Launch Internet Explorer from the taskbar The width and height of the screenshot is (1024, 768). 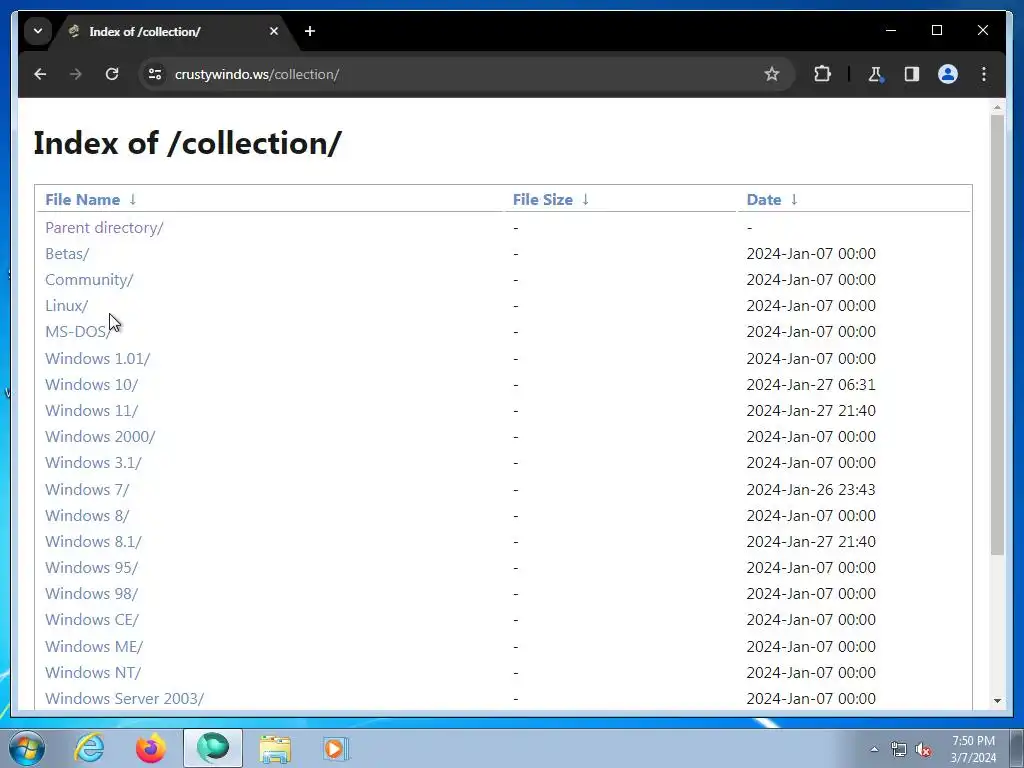[x=89, y=748]
